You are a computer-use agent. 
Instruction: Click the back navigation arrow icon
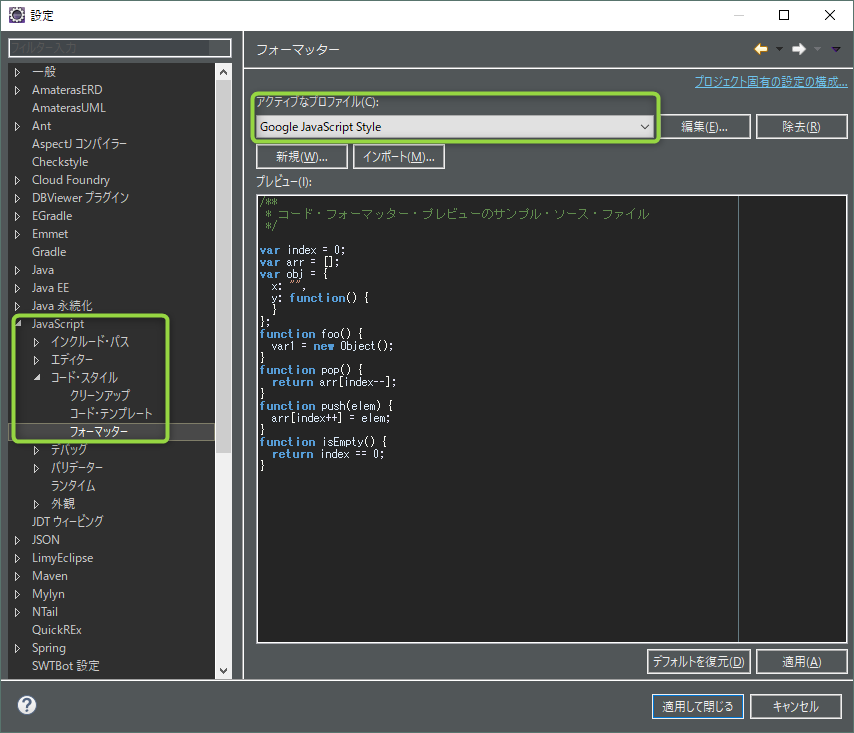click(761, 49)
